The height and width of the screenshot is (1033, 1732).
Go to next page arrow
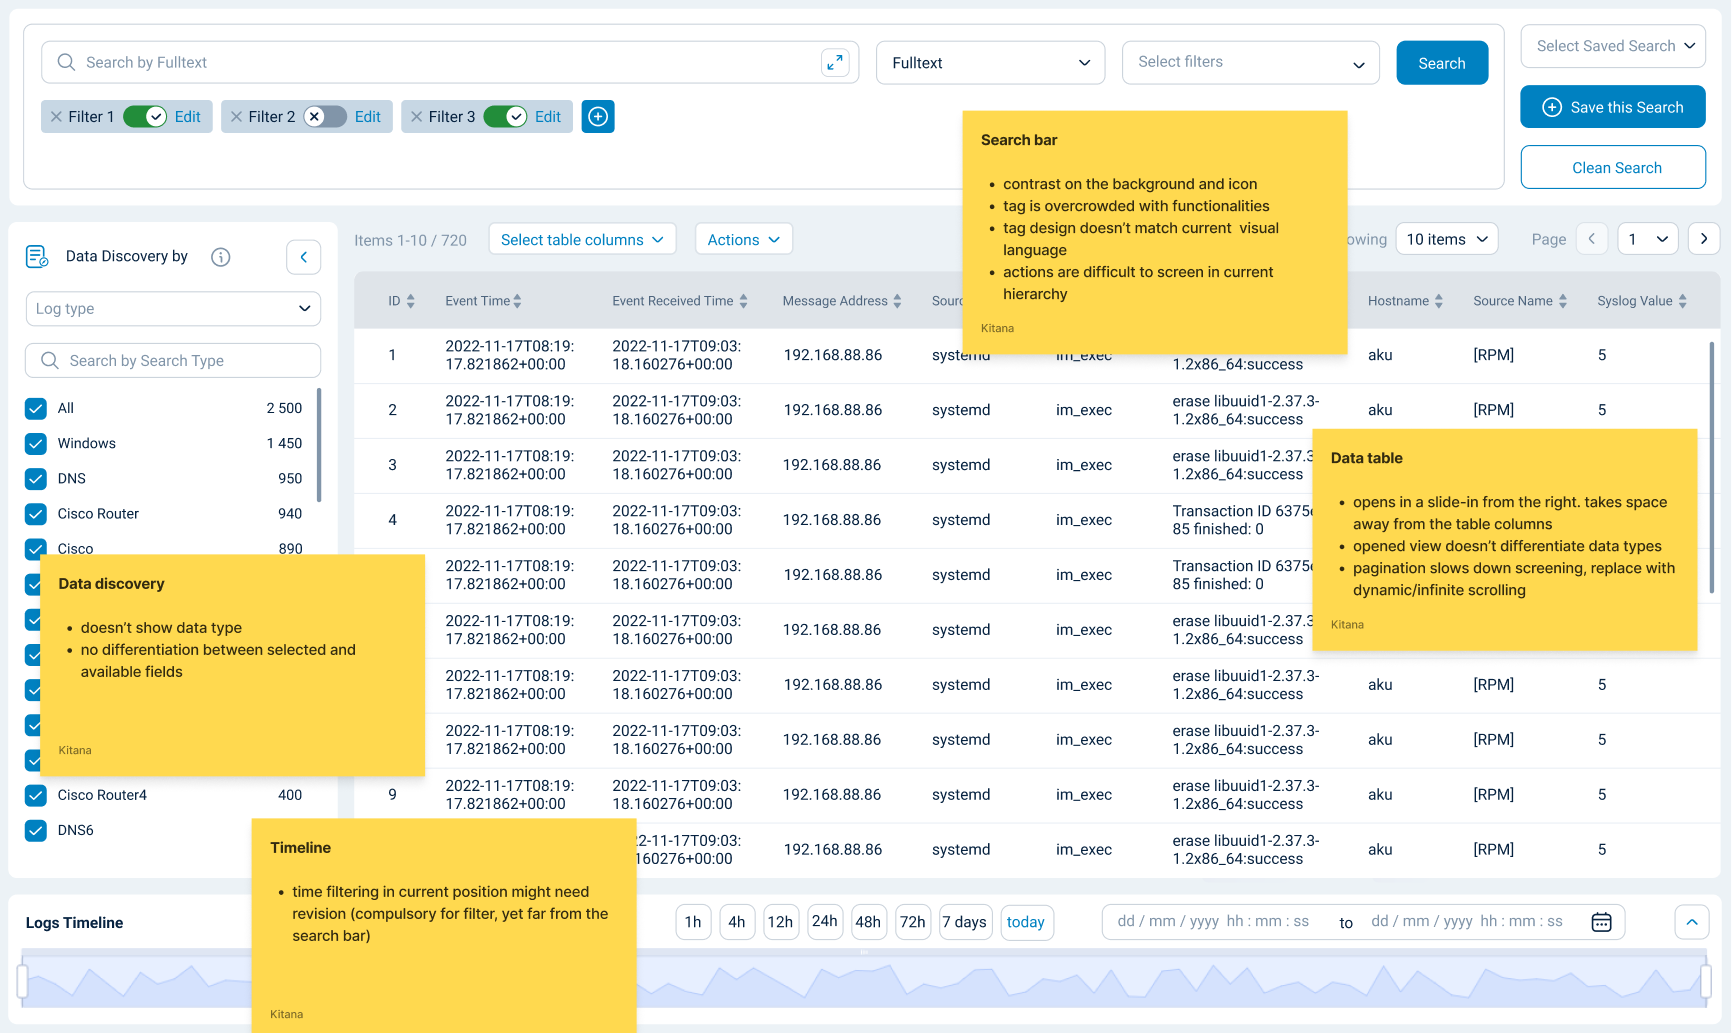pyautogui.click(x=1704, y=239)
